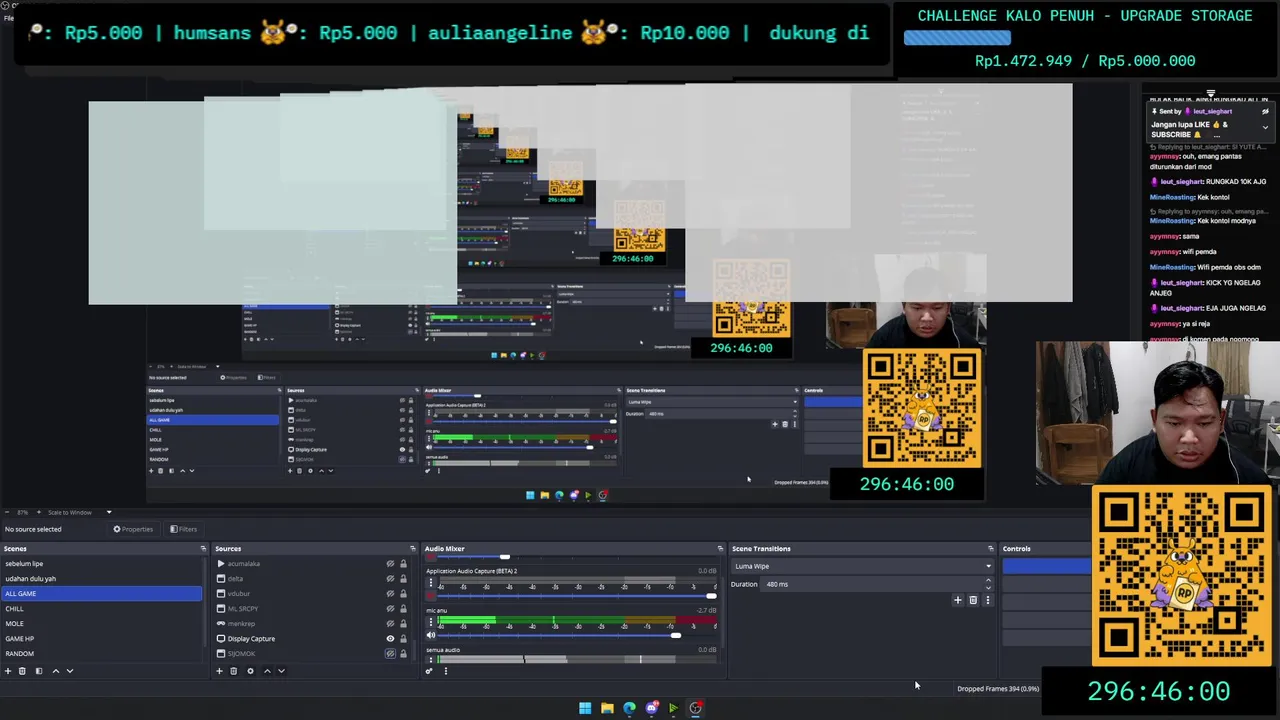
Task: Click the Properties button
Action: point(133,529)
